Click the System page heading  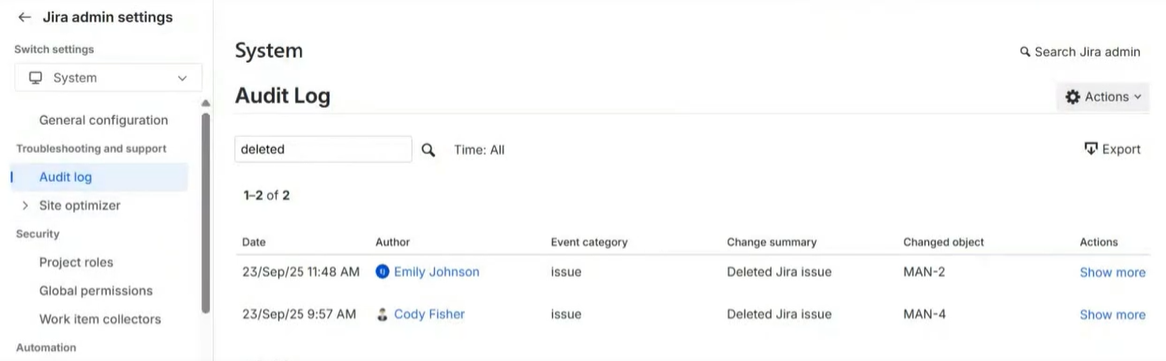[268, 51]
